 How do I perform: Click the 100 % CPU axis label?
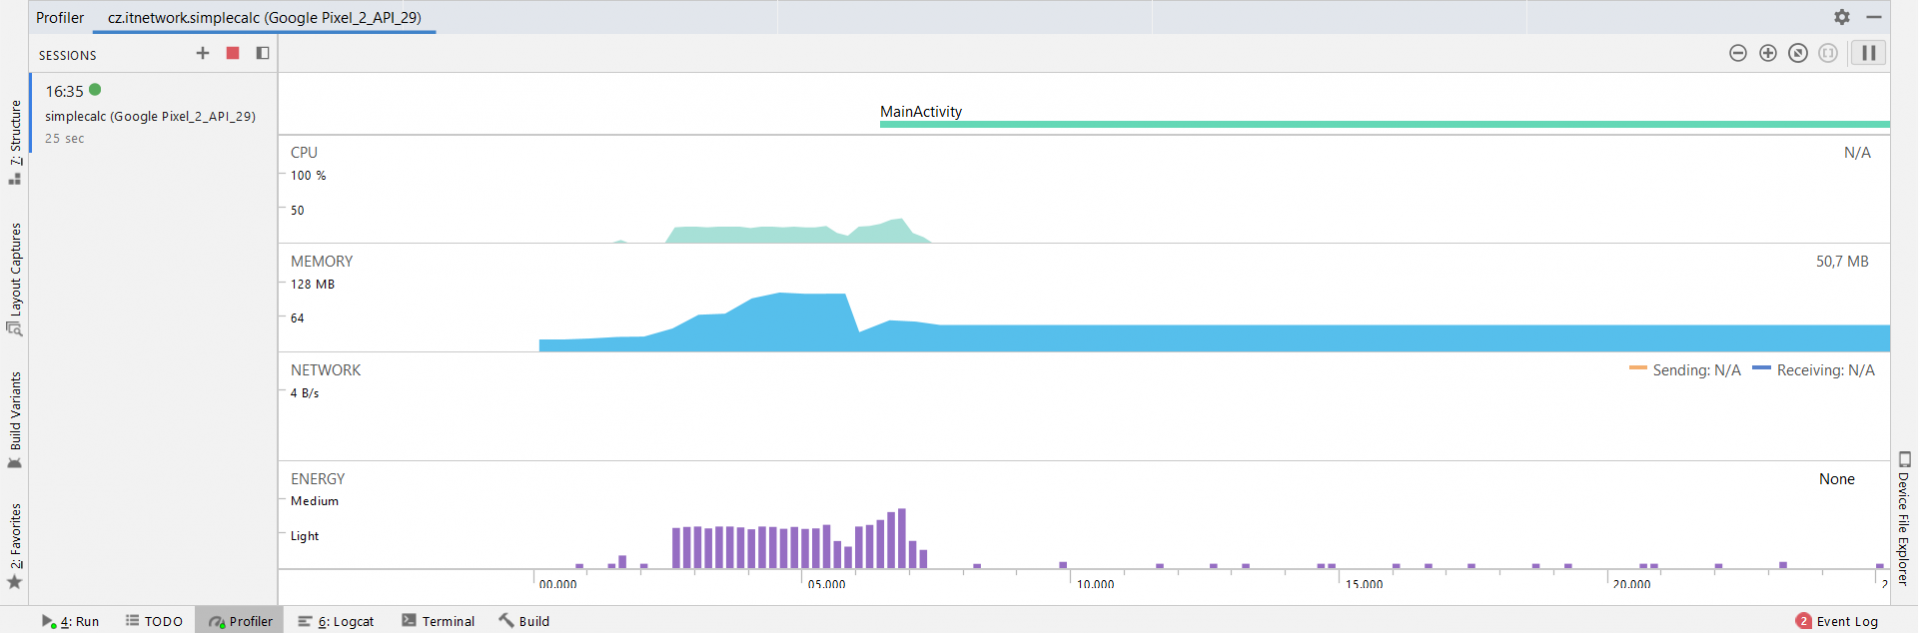click(308, 175)
